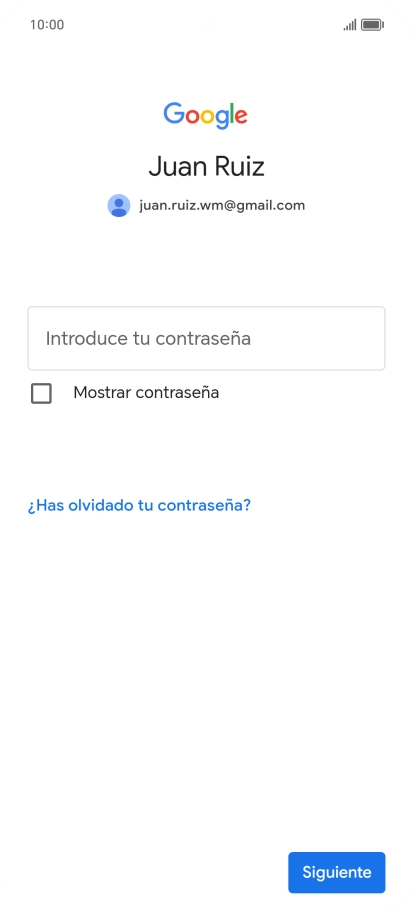Tap the placeholder text Introduce tu contraseña

pos(148,338)
